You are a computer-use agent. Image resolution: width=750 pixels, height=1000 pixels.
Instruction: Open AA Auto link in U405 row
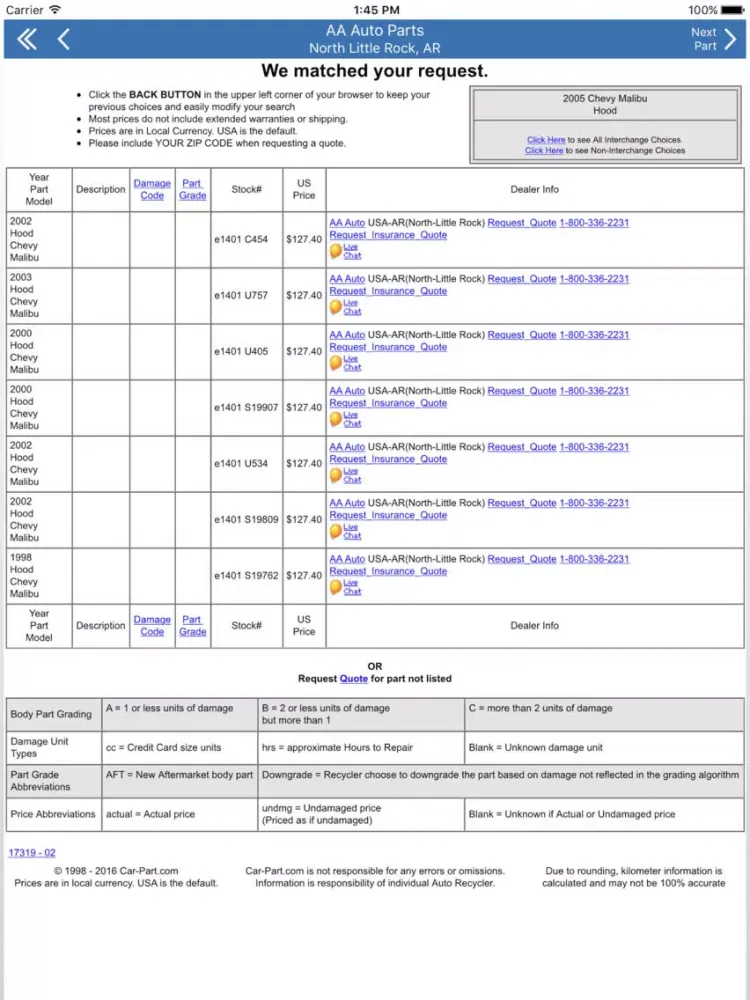pyautogui.click(x=347, y=335)
